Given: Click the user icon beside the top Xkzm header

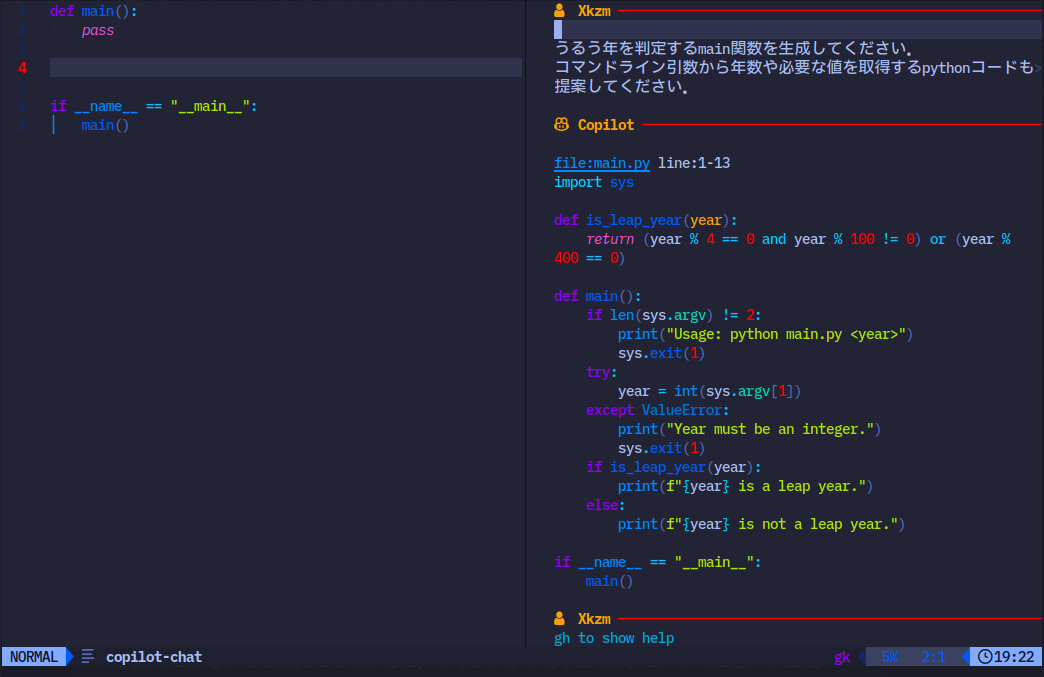Looking at the screenshot, I should pos(560,11).
